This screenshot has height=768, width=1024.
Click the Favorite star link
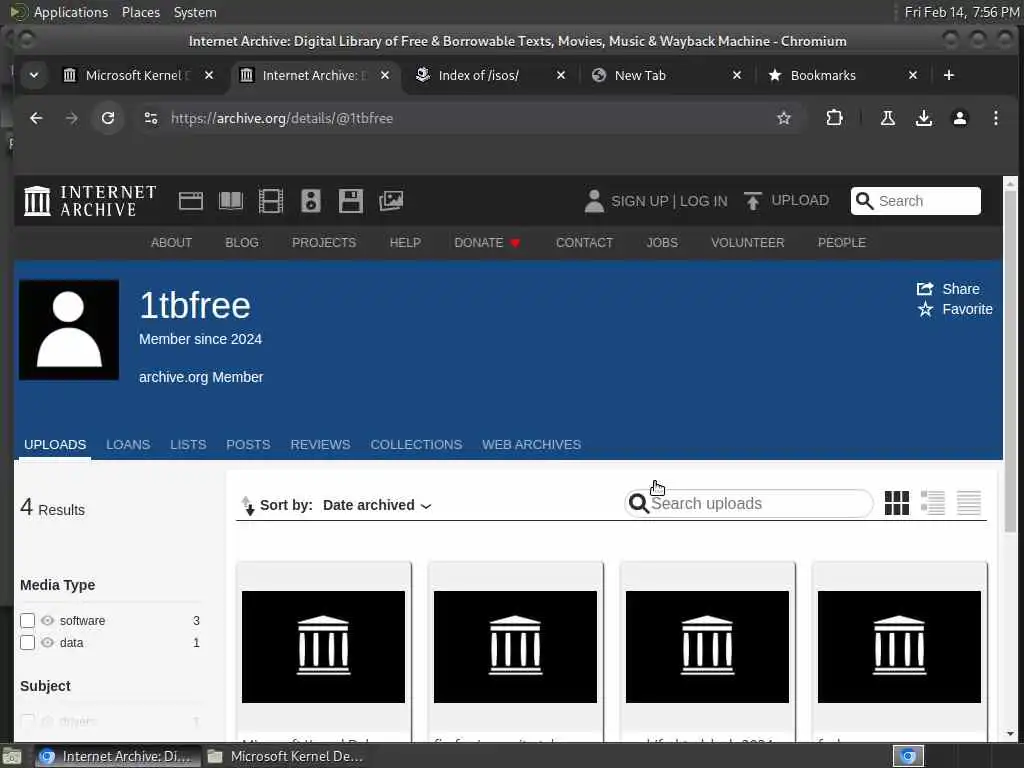tap(955, 310)
